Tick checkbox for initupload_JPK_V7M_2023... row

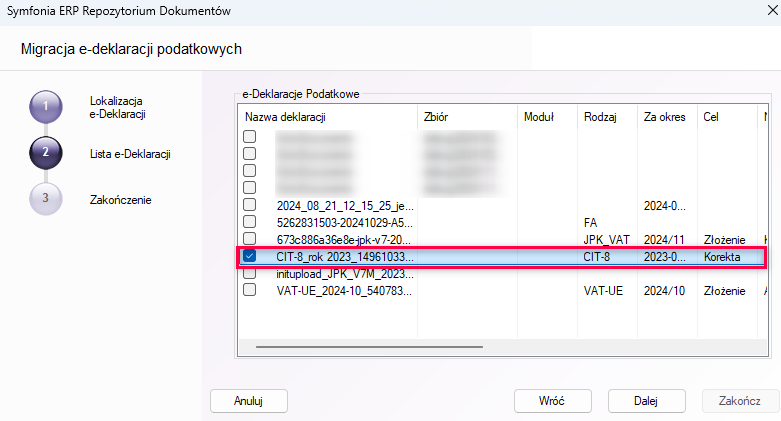coord(250,273)
